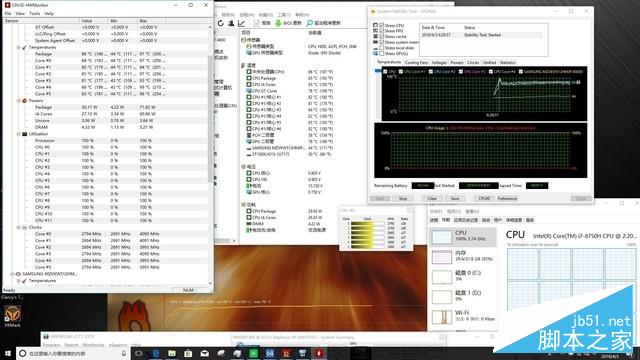
Task: Click the CPU Package sensor icon in AIDA64 temperature list
Action: coord(249,78)
